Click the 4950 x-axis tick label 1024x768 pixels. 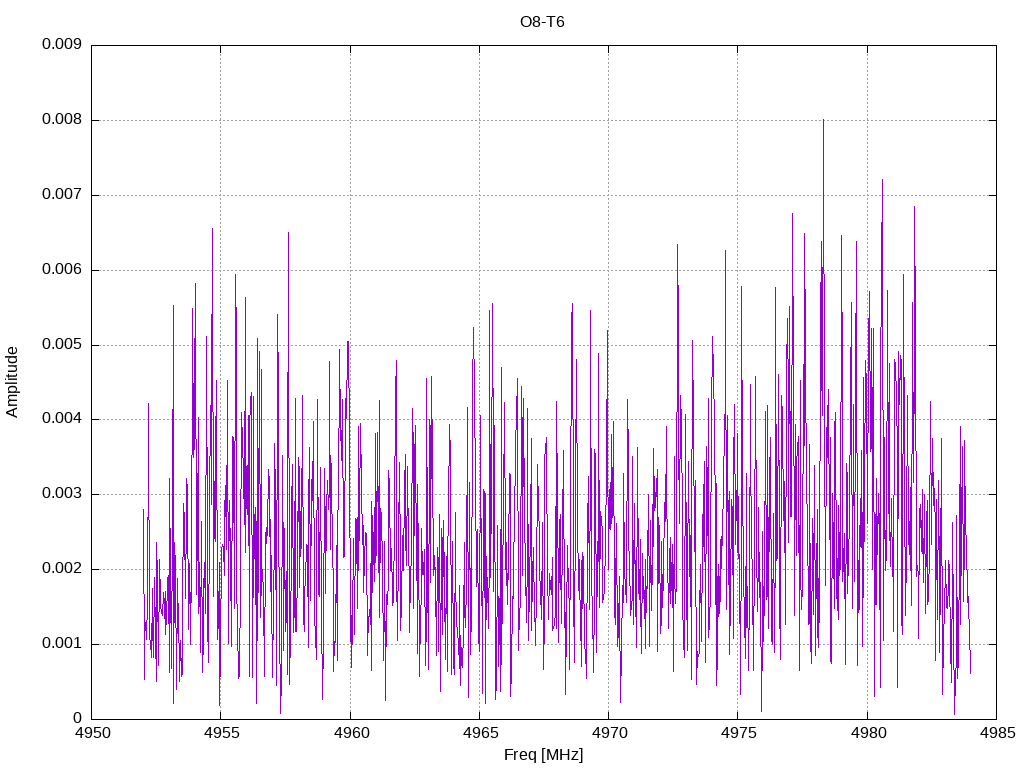92,733
